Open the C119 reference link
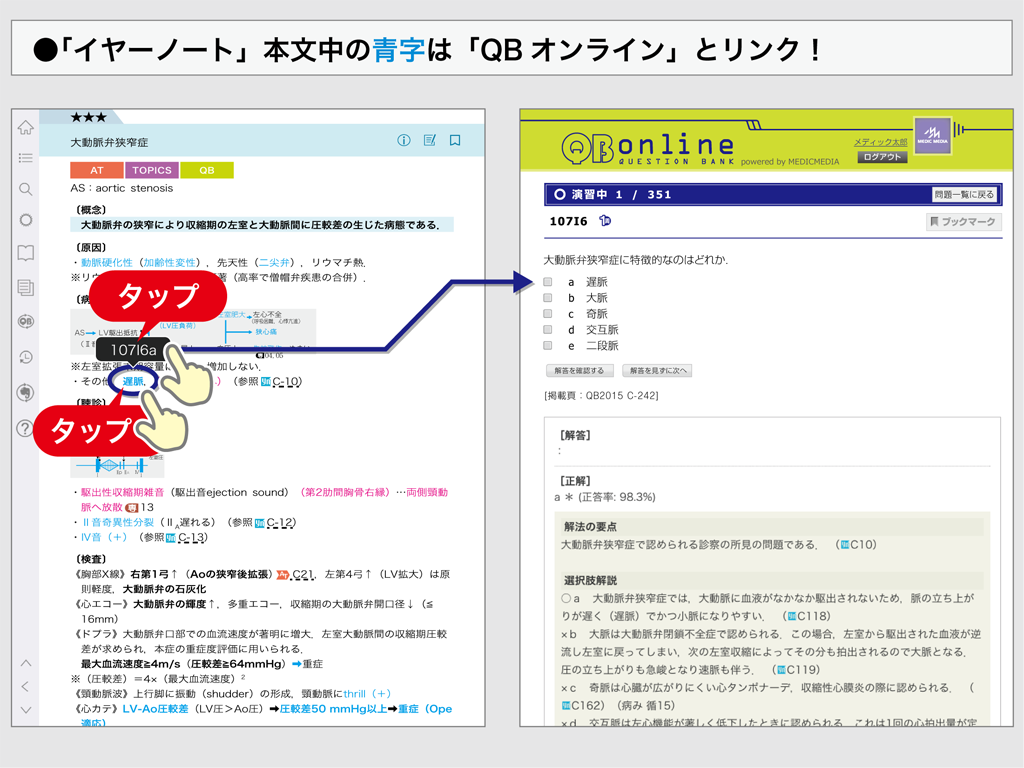Viewport: 1024px width, 768px height. (798, 669)
